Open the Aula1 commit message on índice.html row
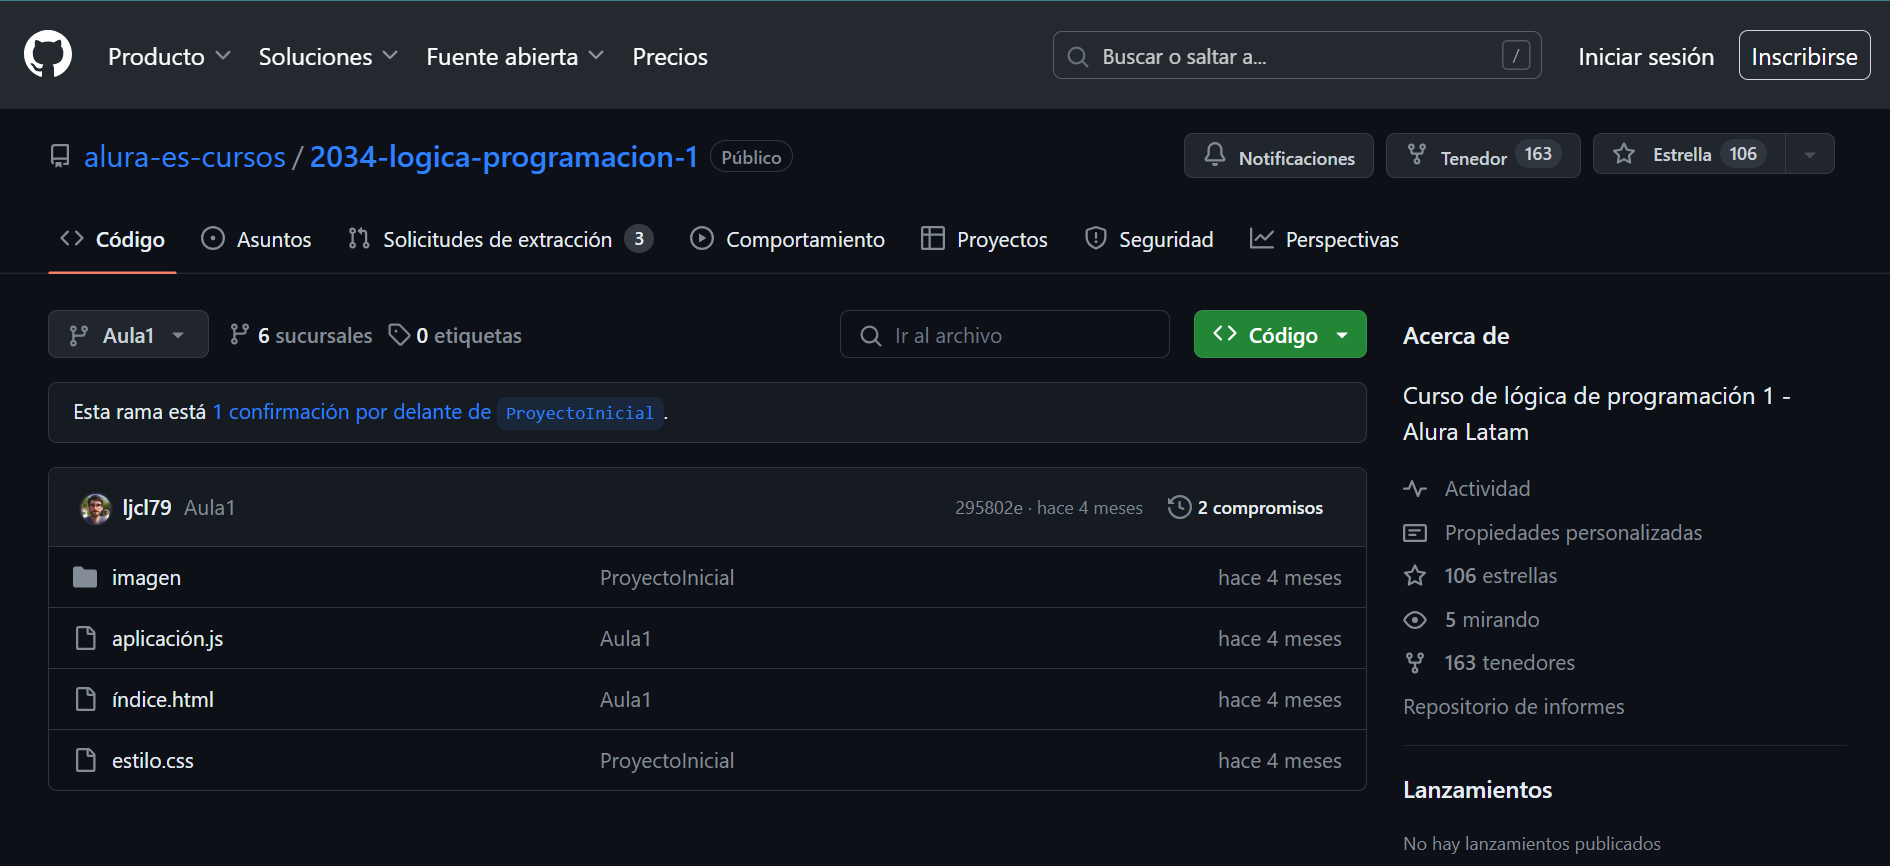This screenshot has height=866, width=1890. pos(625,700)
